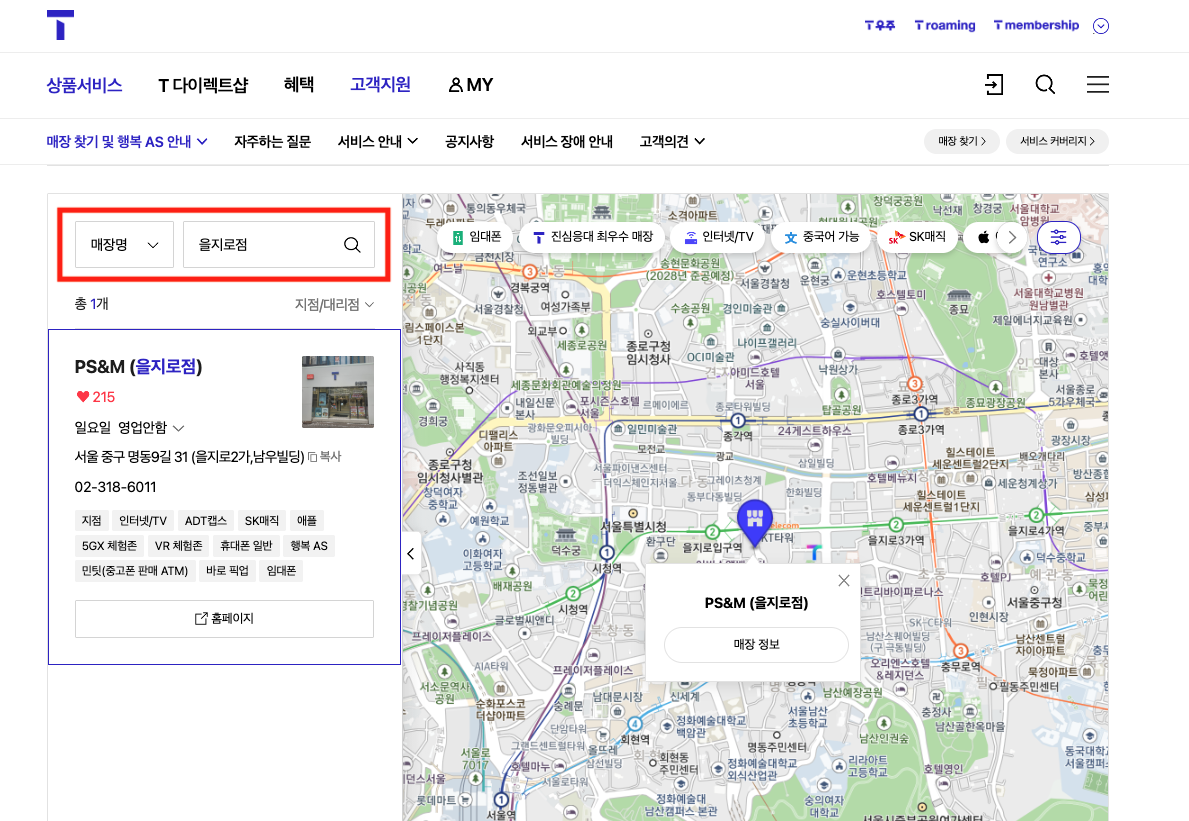This screenshot has width=1189, height=821.
Task: Click the magnifier icon in the store search box
Action: point(352,245)
